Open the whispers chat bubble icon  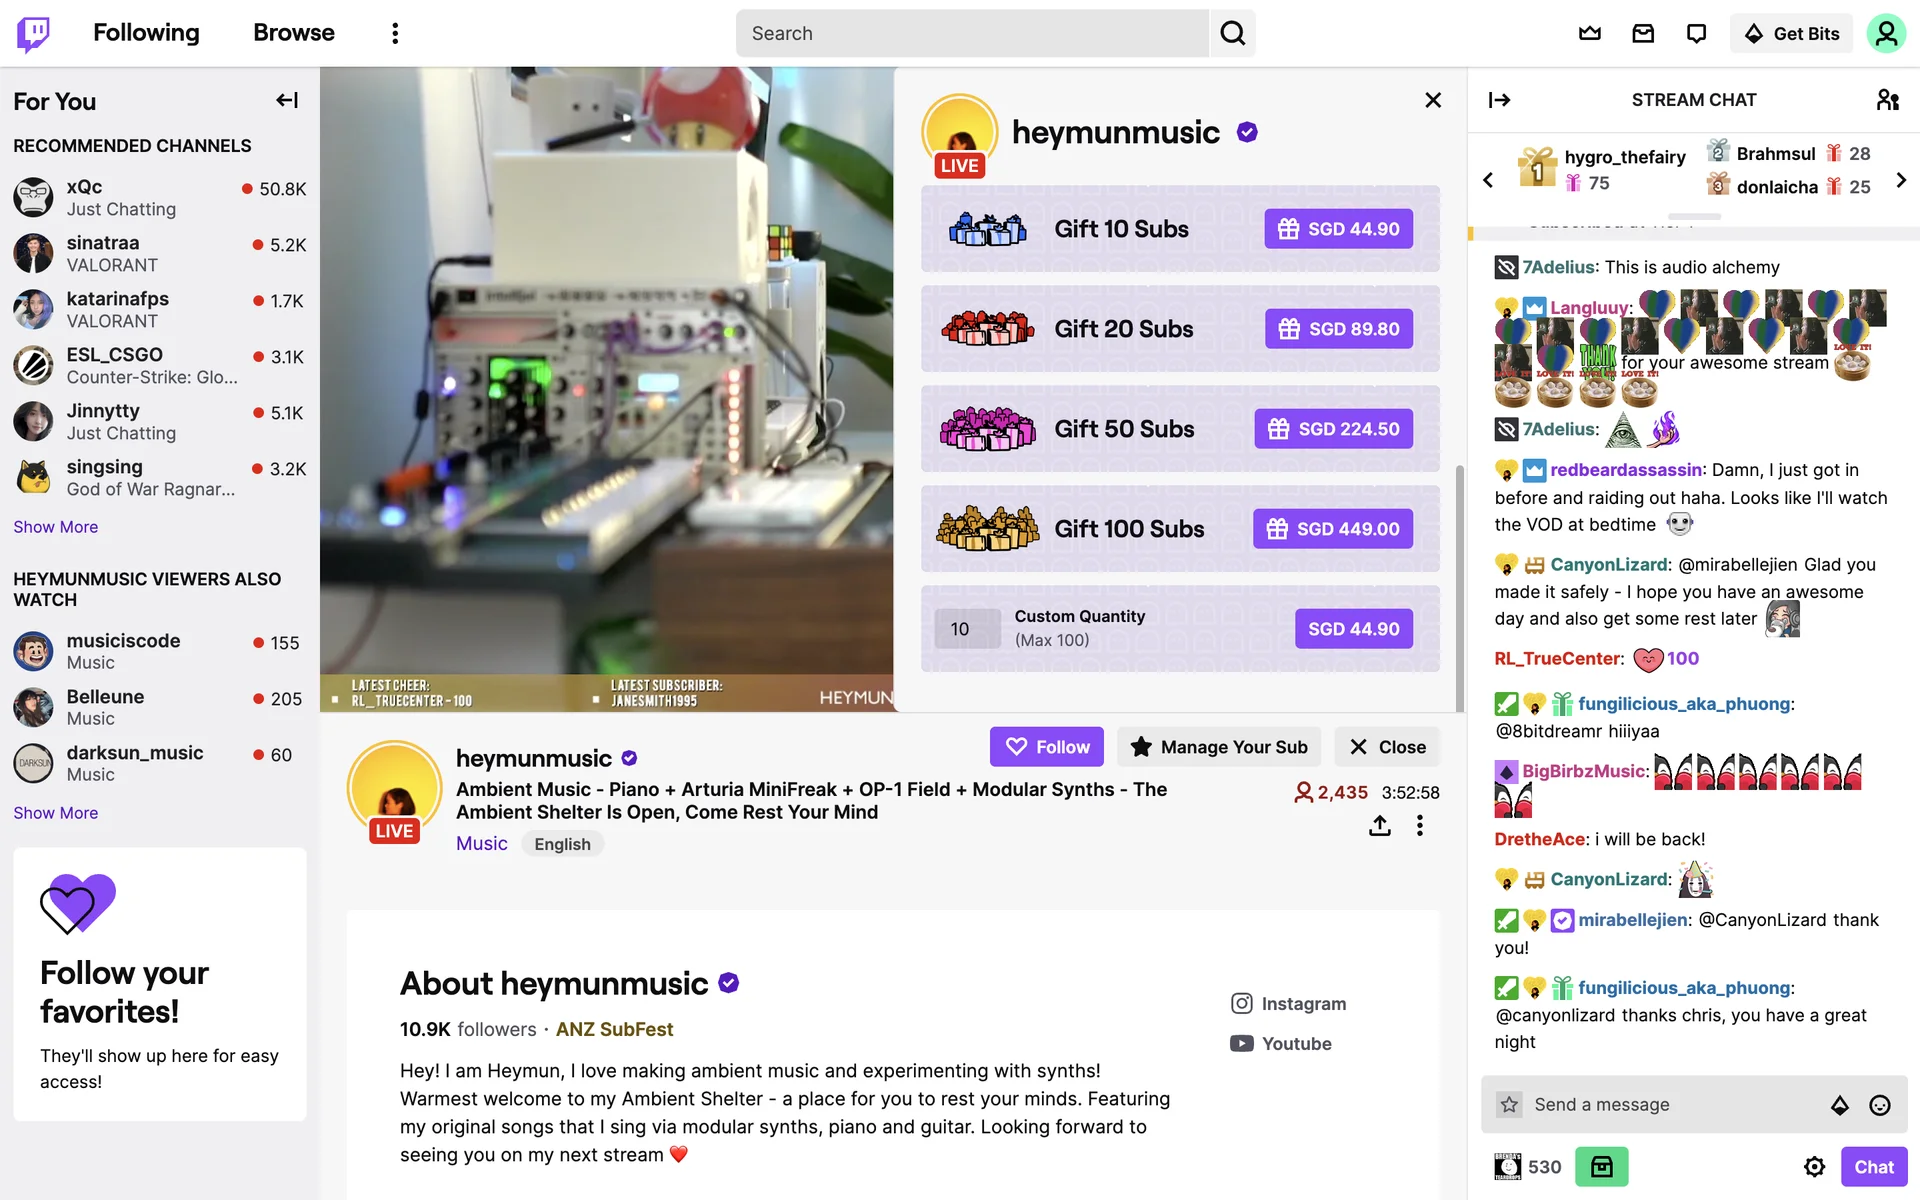[1696, 33]
